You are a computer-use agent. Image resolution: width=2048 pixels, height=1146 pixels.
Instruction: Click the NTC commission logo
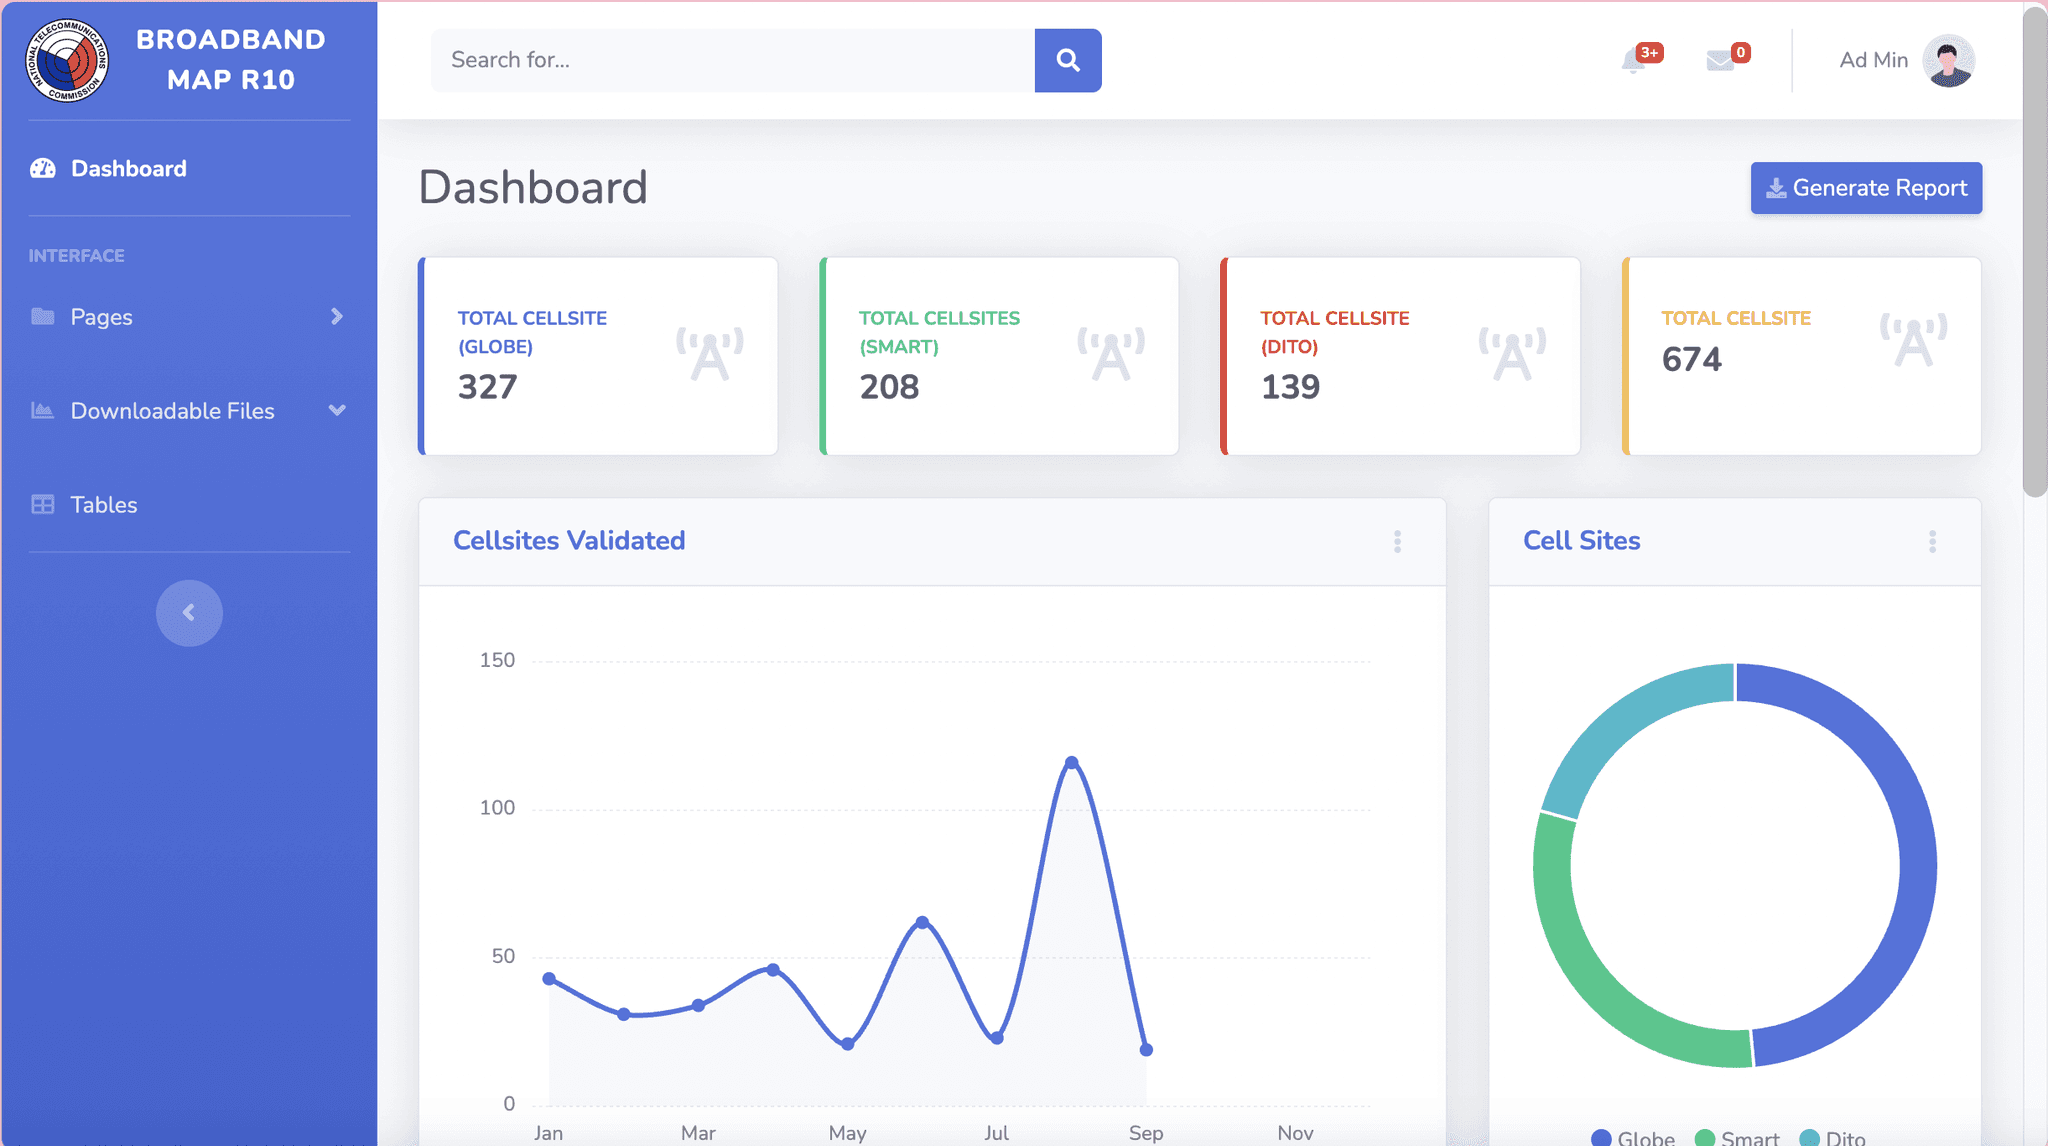click(x=67, y=60)
